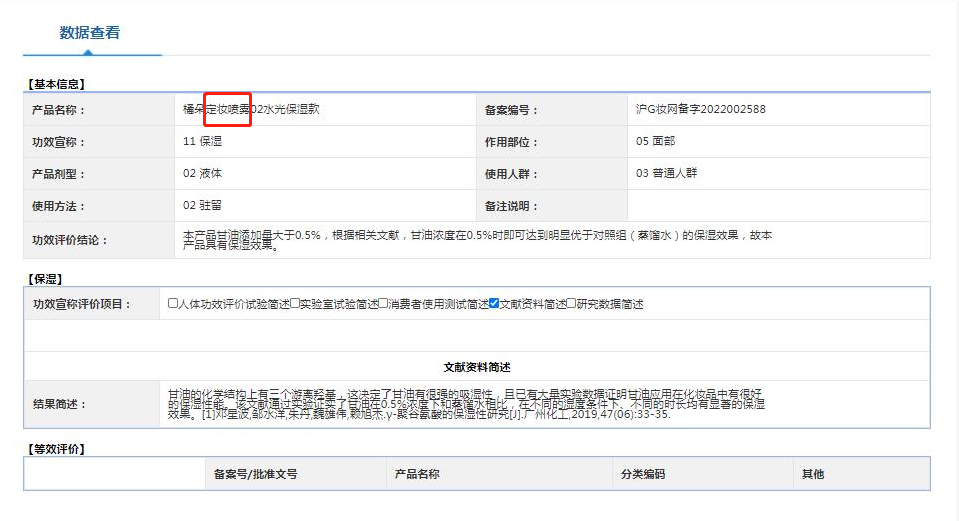Check 人体功效评价试验简述 checkbox

(x=172, y=303)
